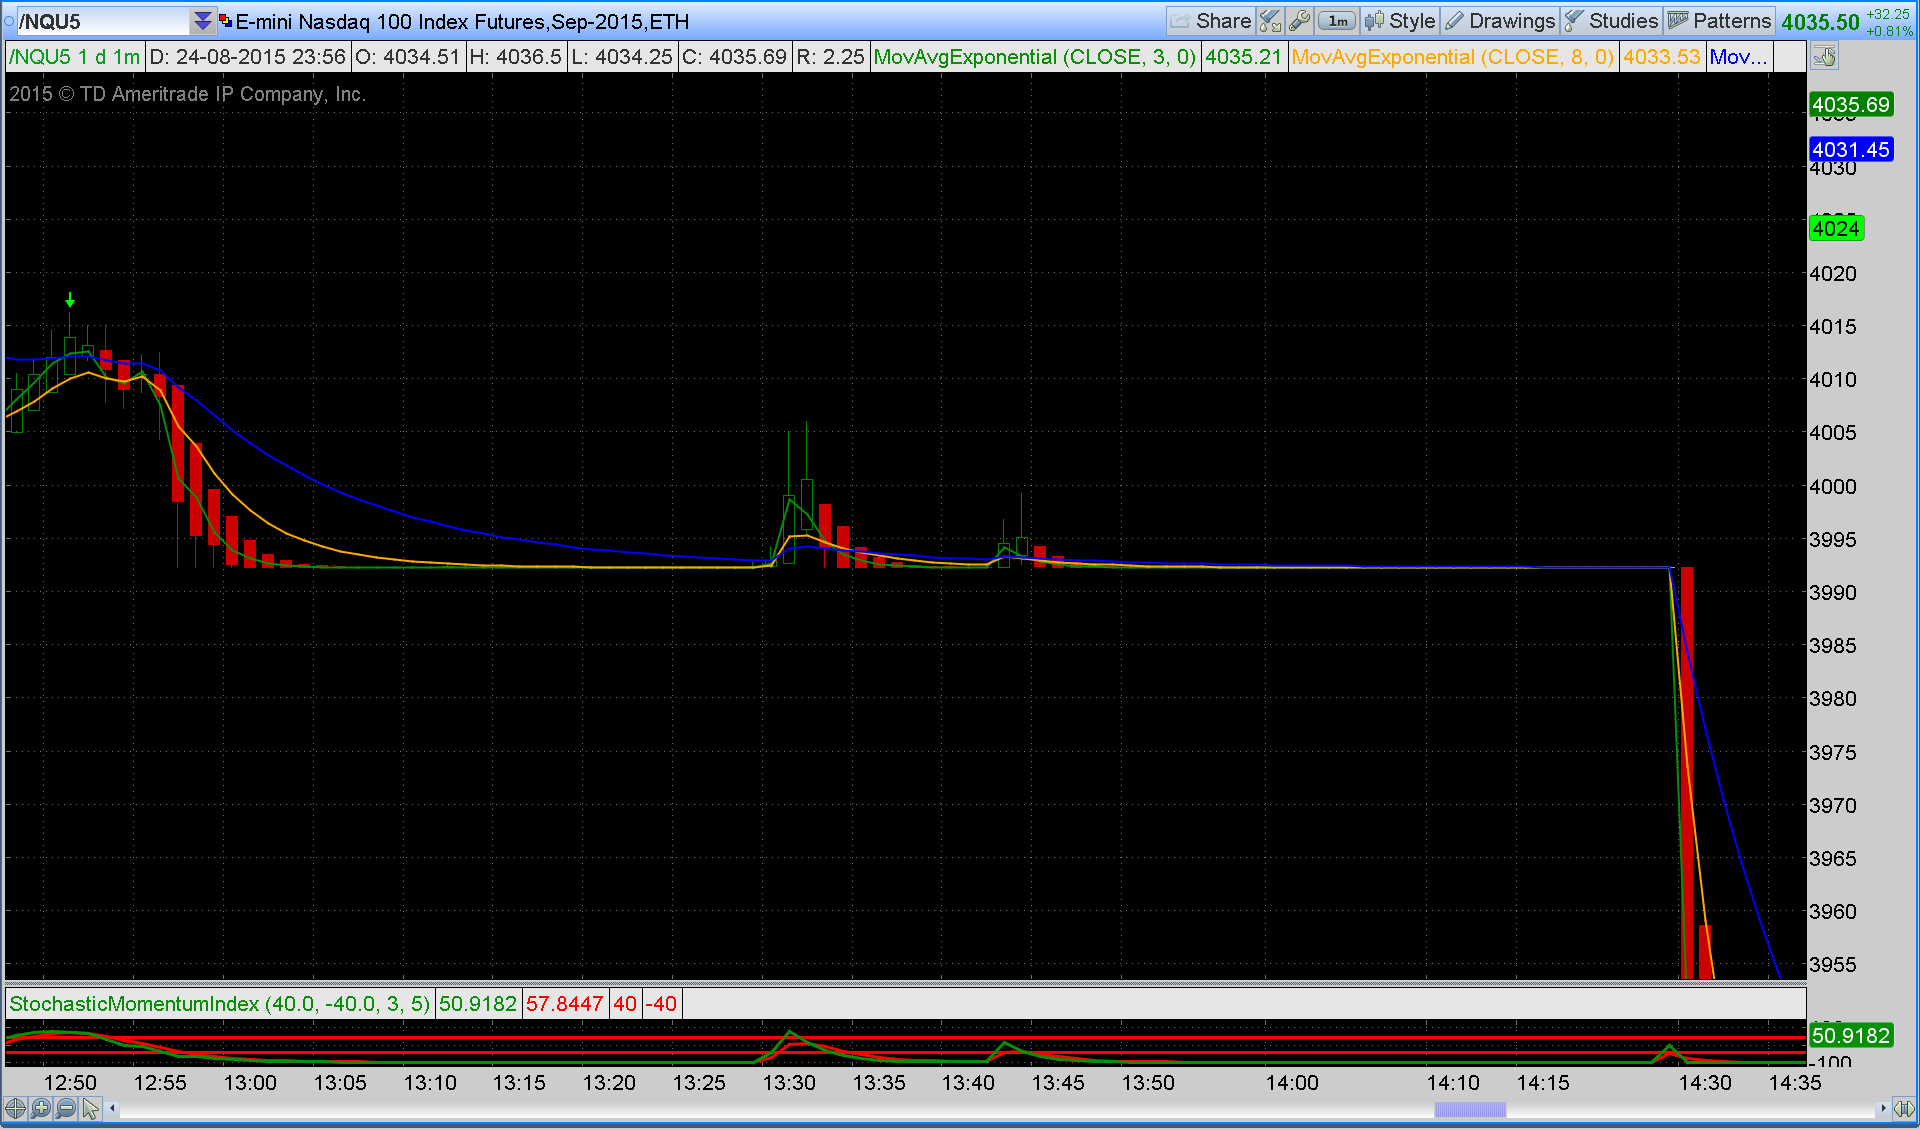This screenshot has width=1920, height=1130.
Task: Expand the /NQU5 symbol dropdown arrow
Action: point(202,21)
